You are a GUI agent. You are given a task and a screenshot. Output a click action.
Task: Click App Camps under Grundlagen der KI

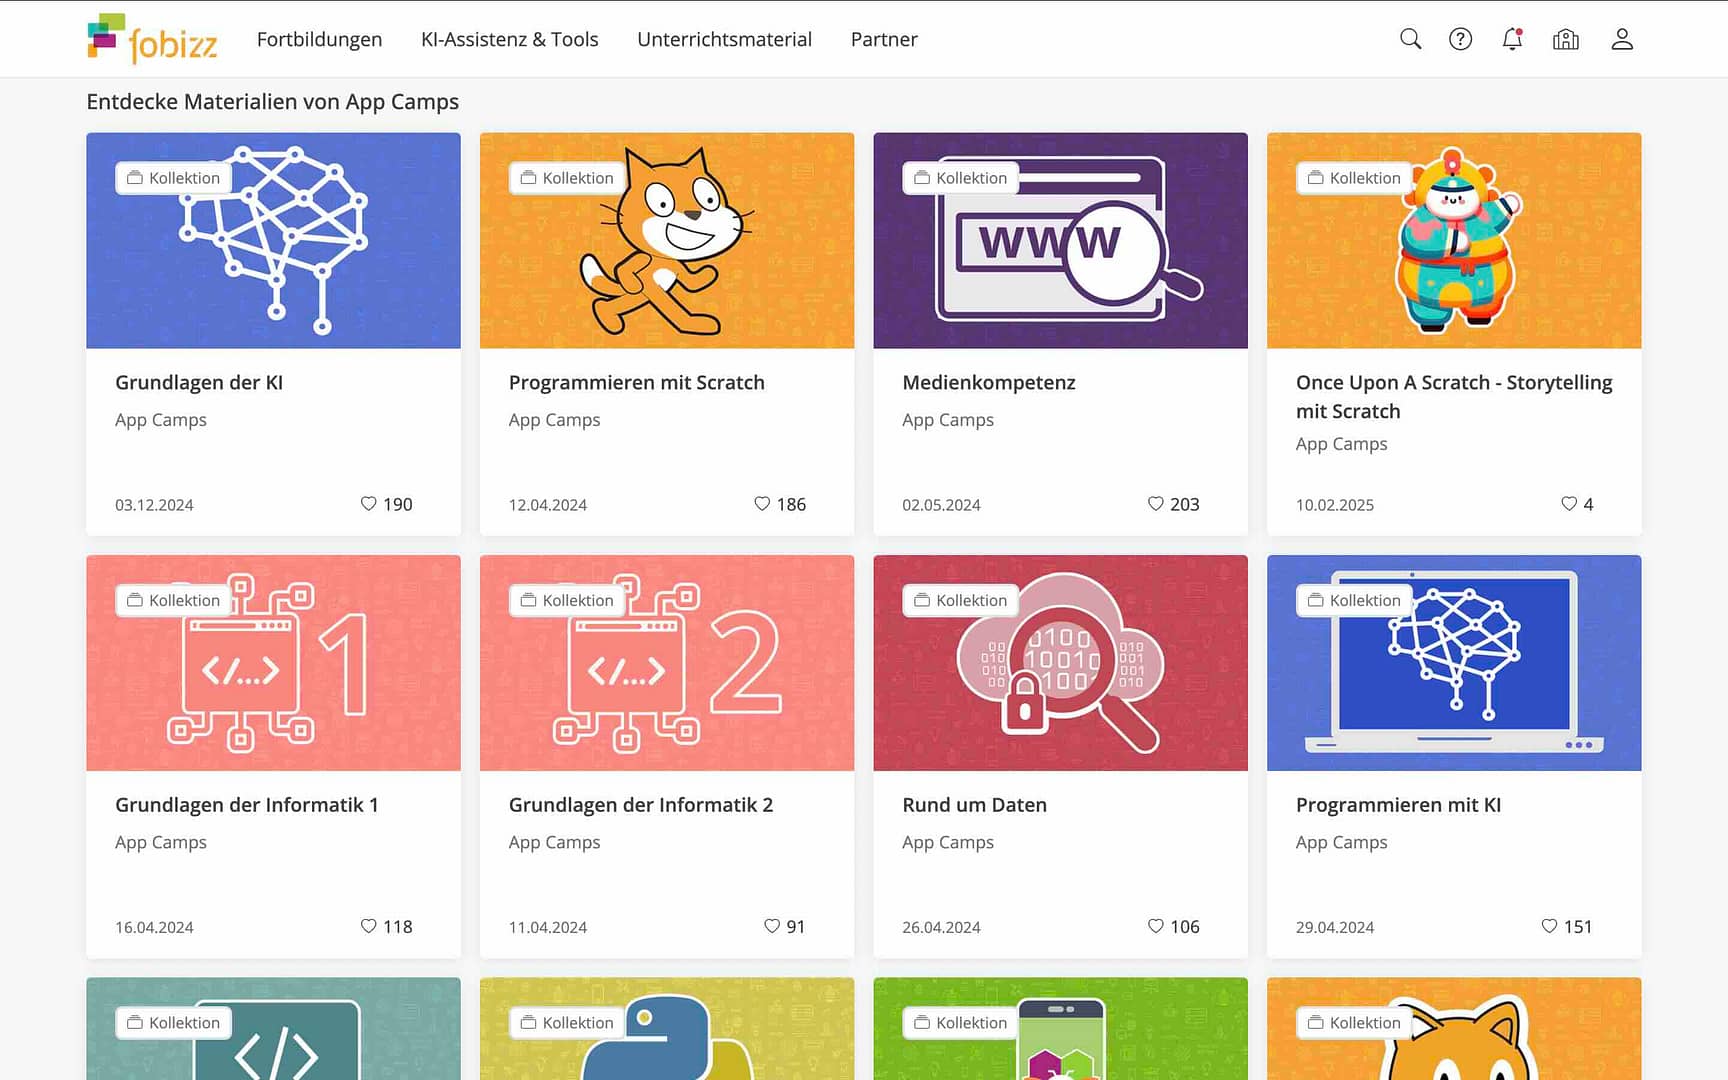(161, 420)
